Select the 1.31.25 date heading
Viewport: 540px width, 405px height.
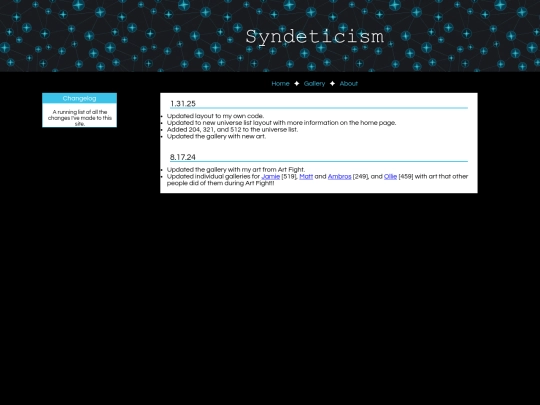click(183, 104)
